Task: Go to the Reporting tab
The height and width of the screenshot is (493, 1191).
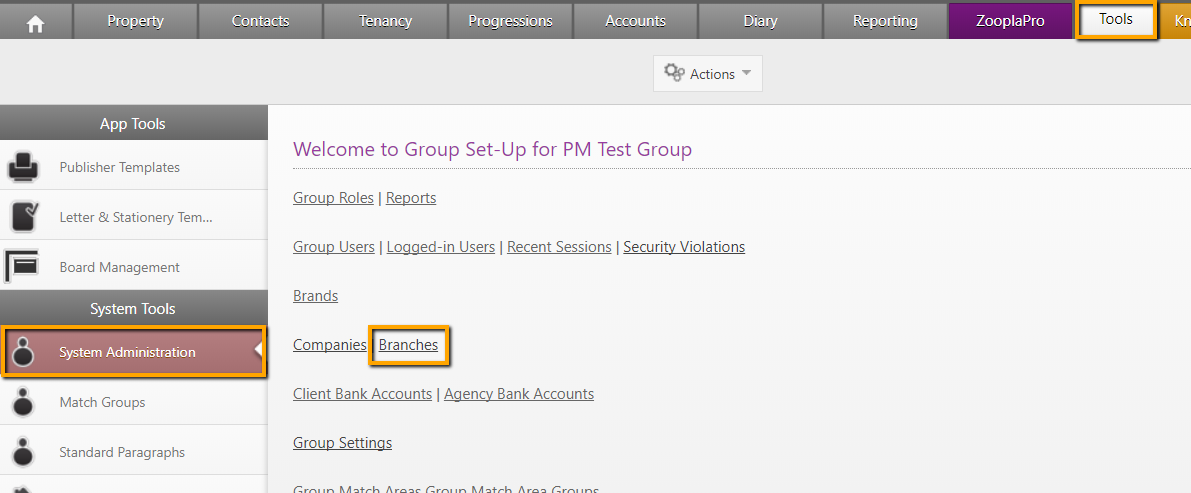Action: [x=885, y=21]
